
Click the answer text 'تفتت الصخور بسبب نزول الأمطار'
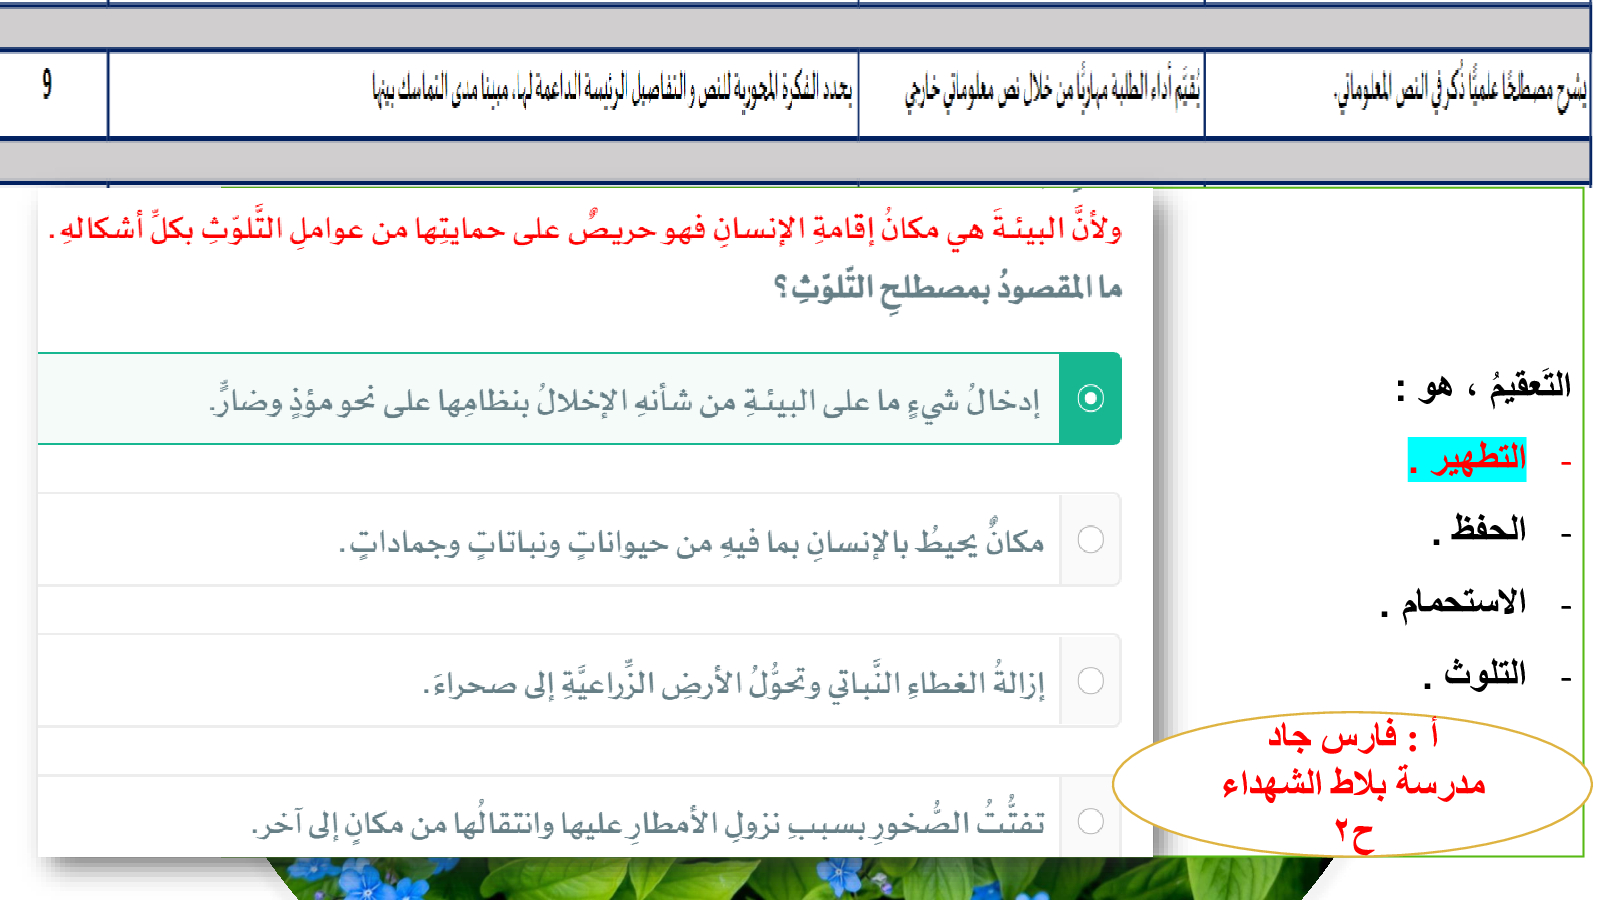click(648, 824)
